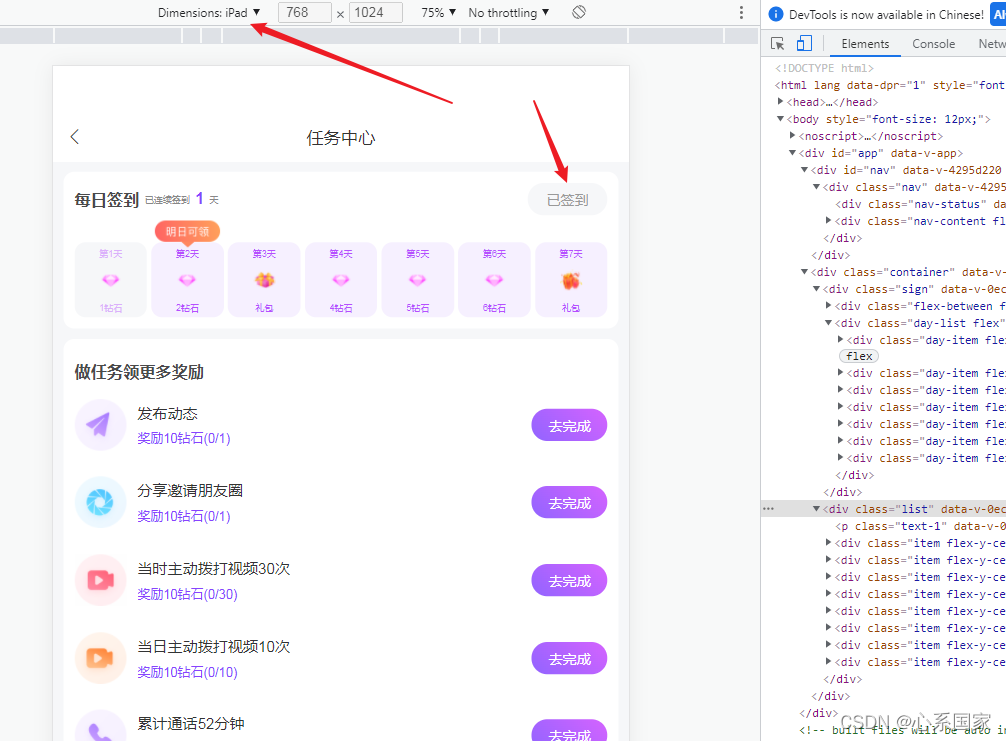Image resolution: width=1006 pixels, height=741 pixels.
Task: Click the blue info icon in DevTools banner
Action: coord(777,13)
